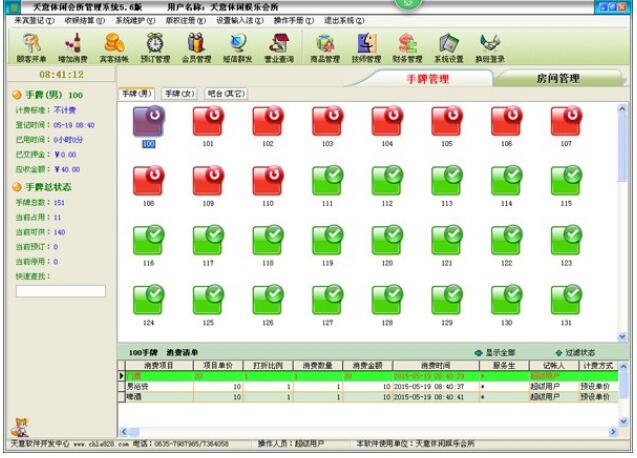Image resolution: width=637 pixels, height=458 pixels.
Task: Select available green wristband 124
Action: [149, 300]
